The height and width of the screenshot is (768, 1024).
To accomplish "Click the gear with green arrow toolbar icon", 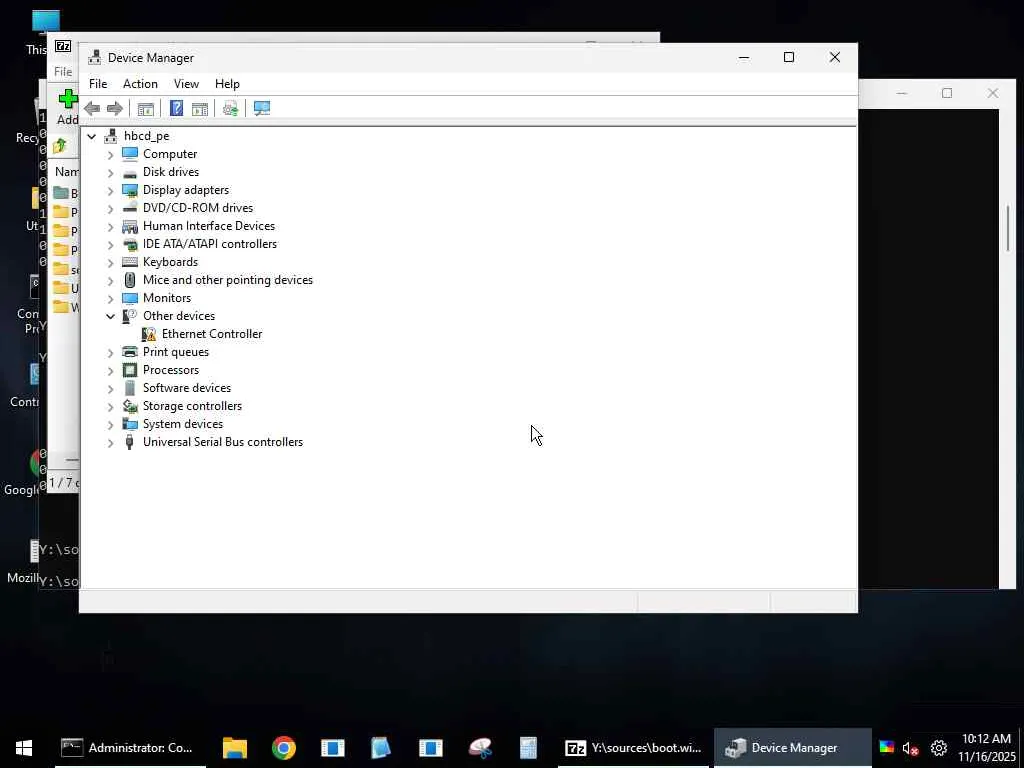I will click(x=230, y=108).
